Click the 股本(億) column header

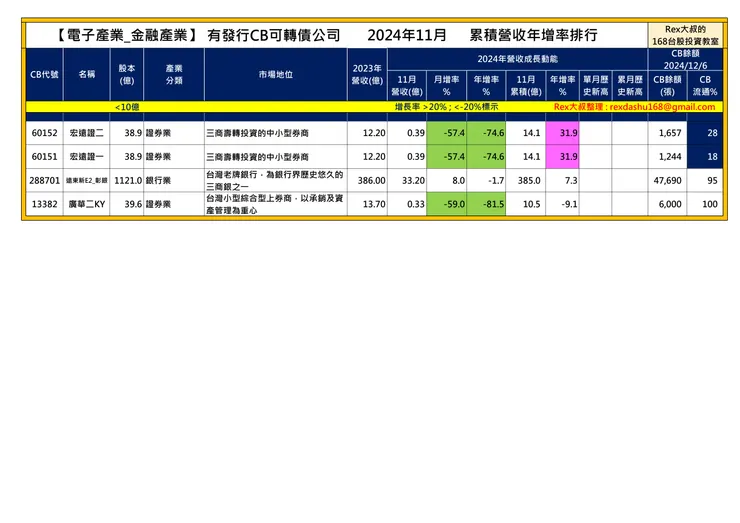126,75
